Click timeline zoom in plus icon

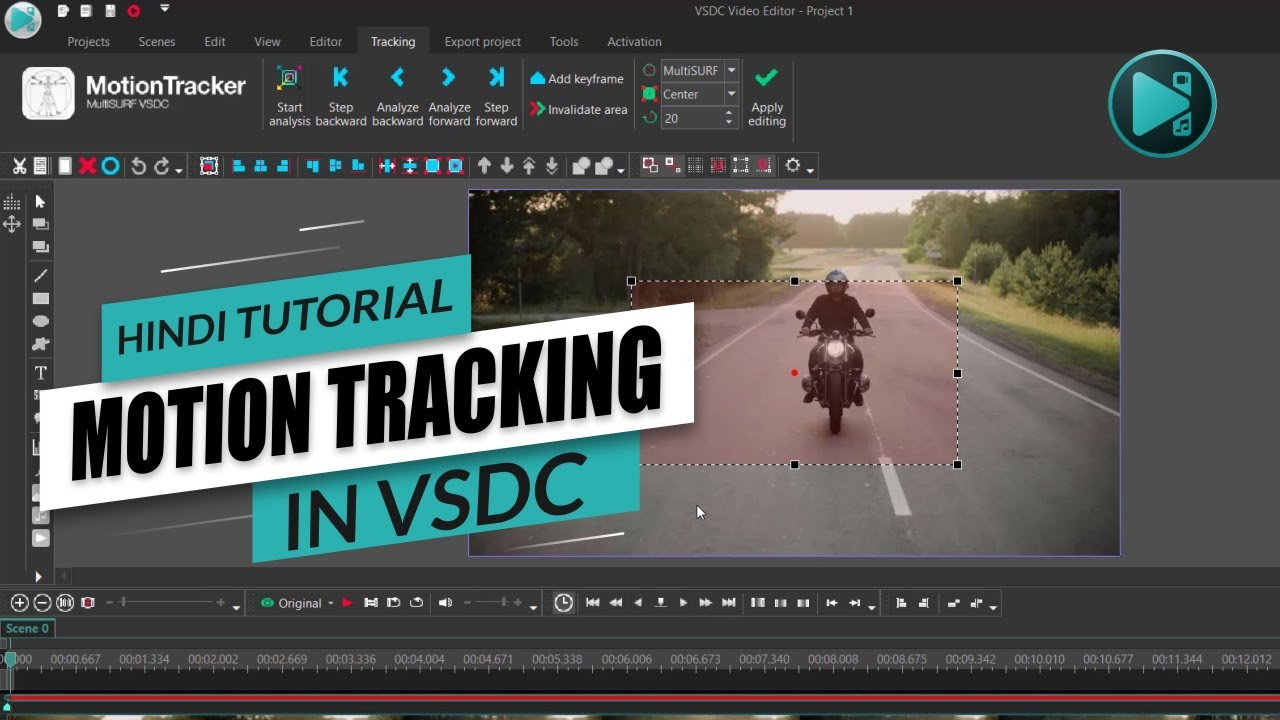pos(19,603)
